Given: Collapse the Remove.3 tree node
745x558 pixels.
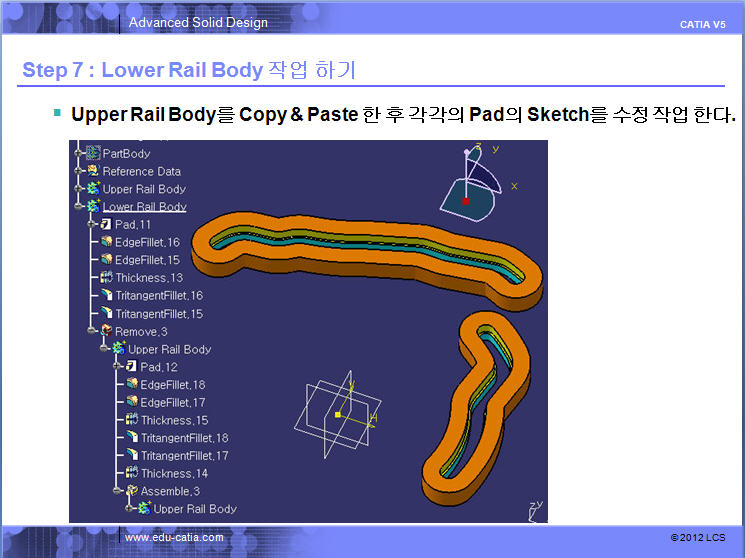Looking at the screenshot, I should (92, 331).
